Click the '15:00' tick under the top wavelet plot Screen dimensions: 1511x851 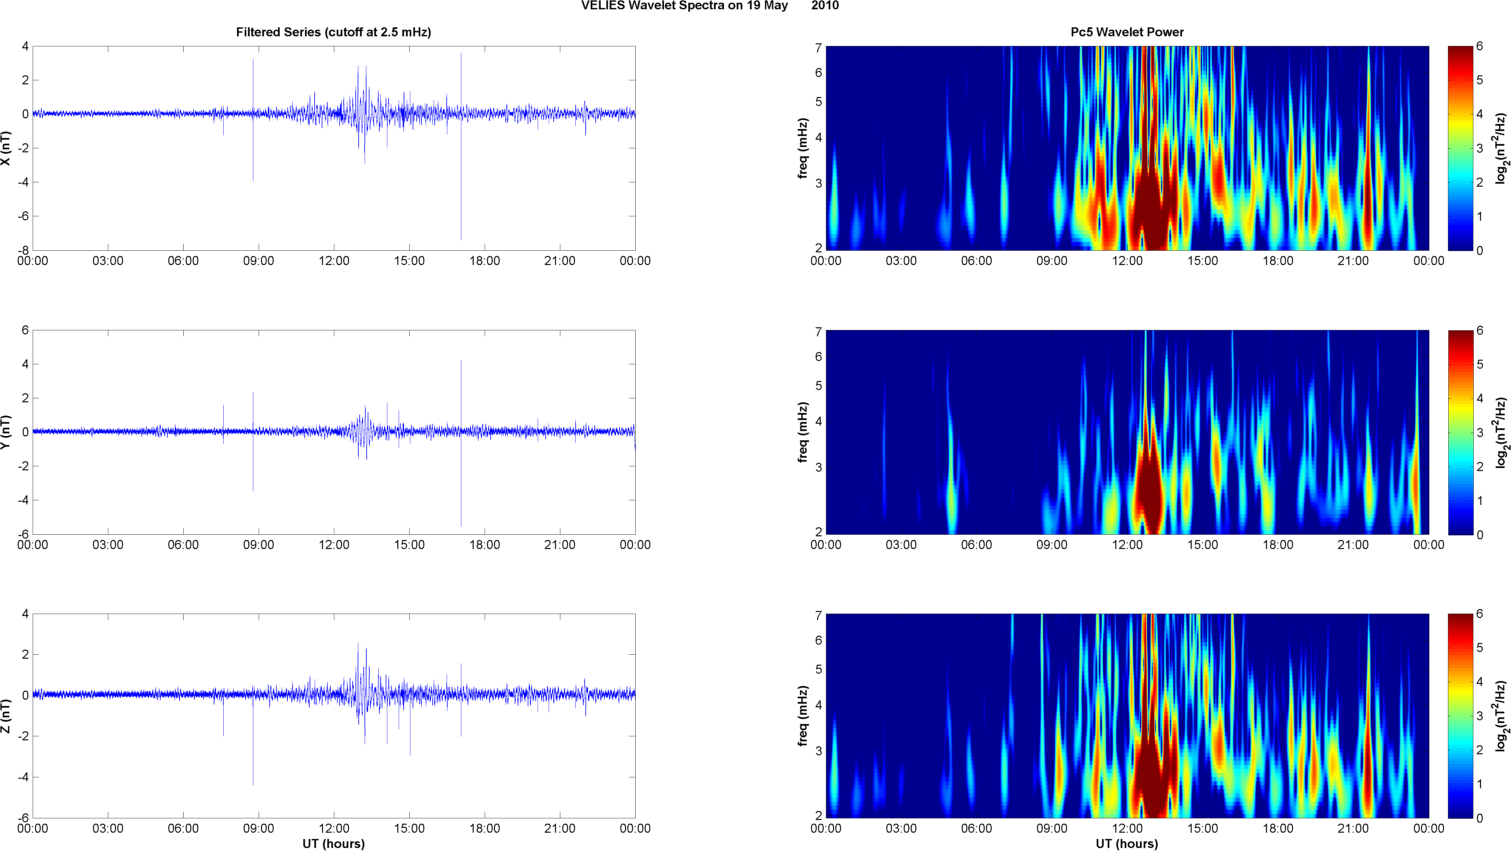pos(1202,261)
